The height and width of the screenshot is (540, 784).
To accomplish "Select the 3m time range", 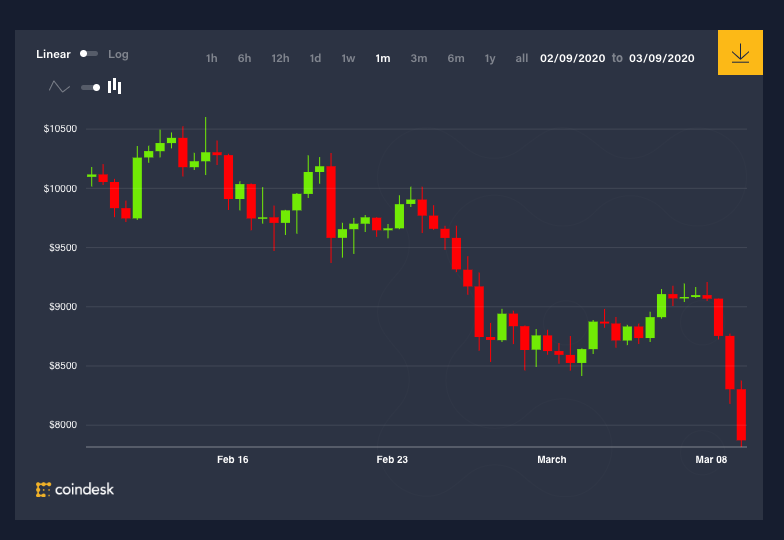I will pos(418,58).
